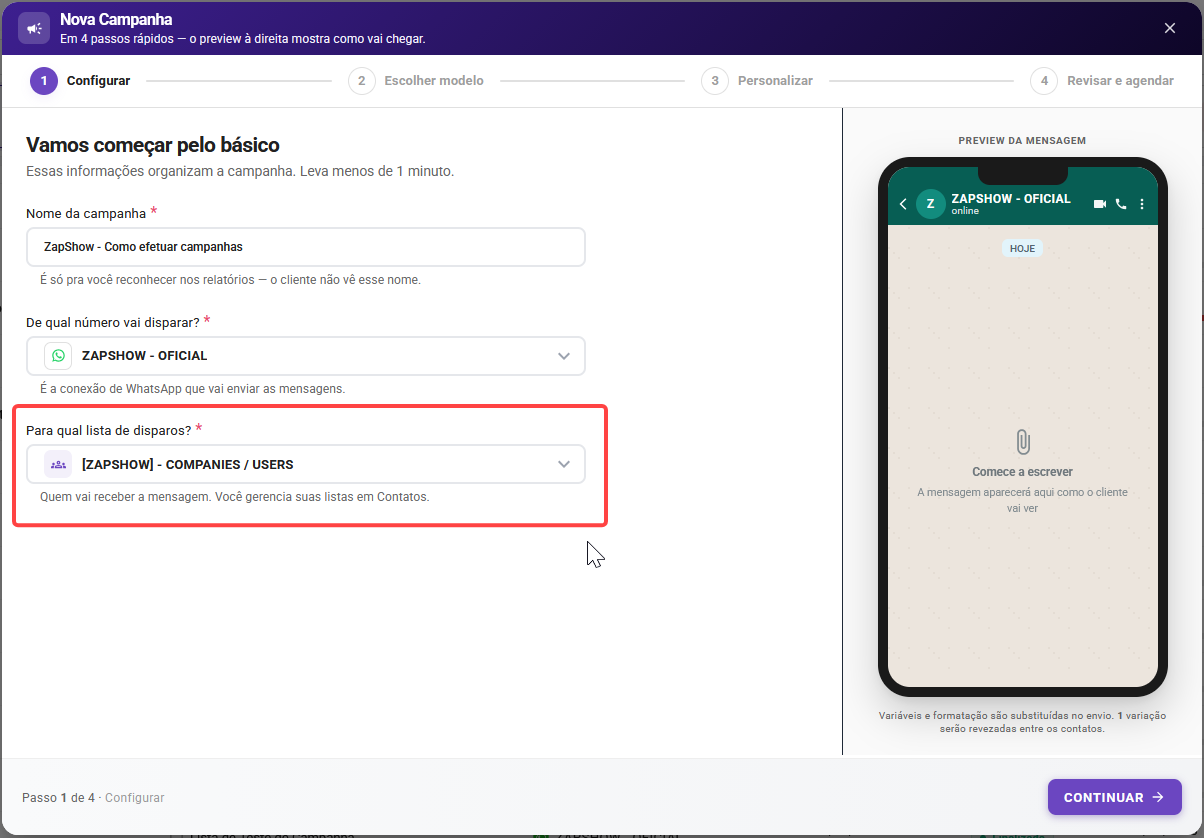Click the ZAPSHOW - OFICIAL contact name in preview

tap(1011, 199)
